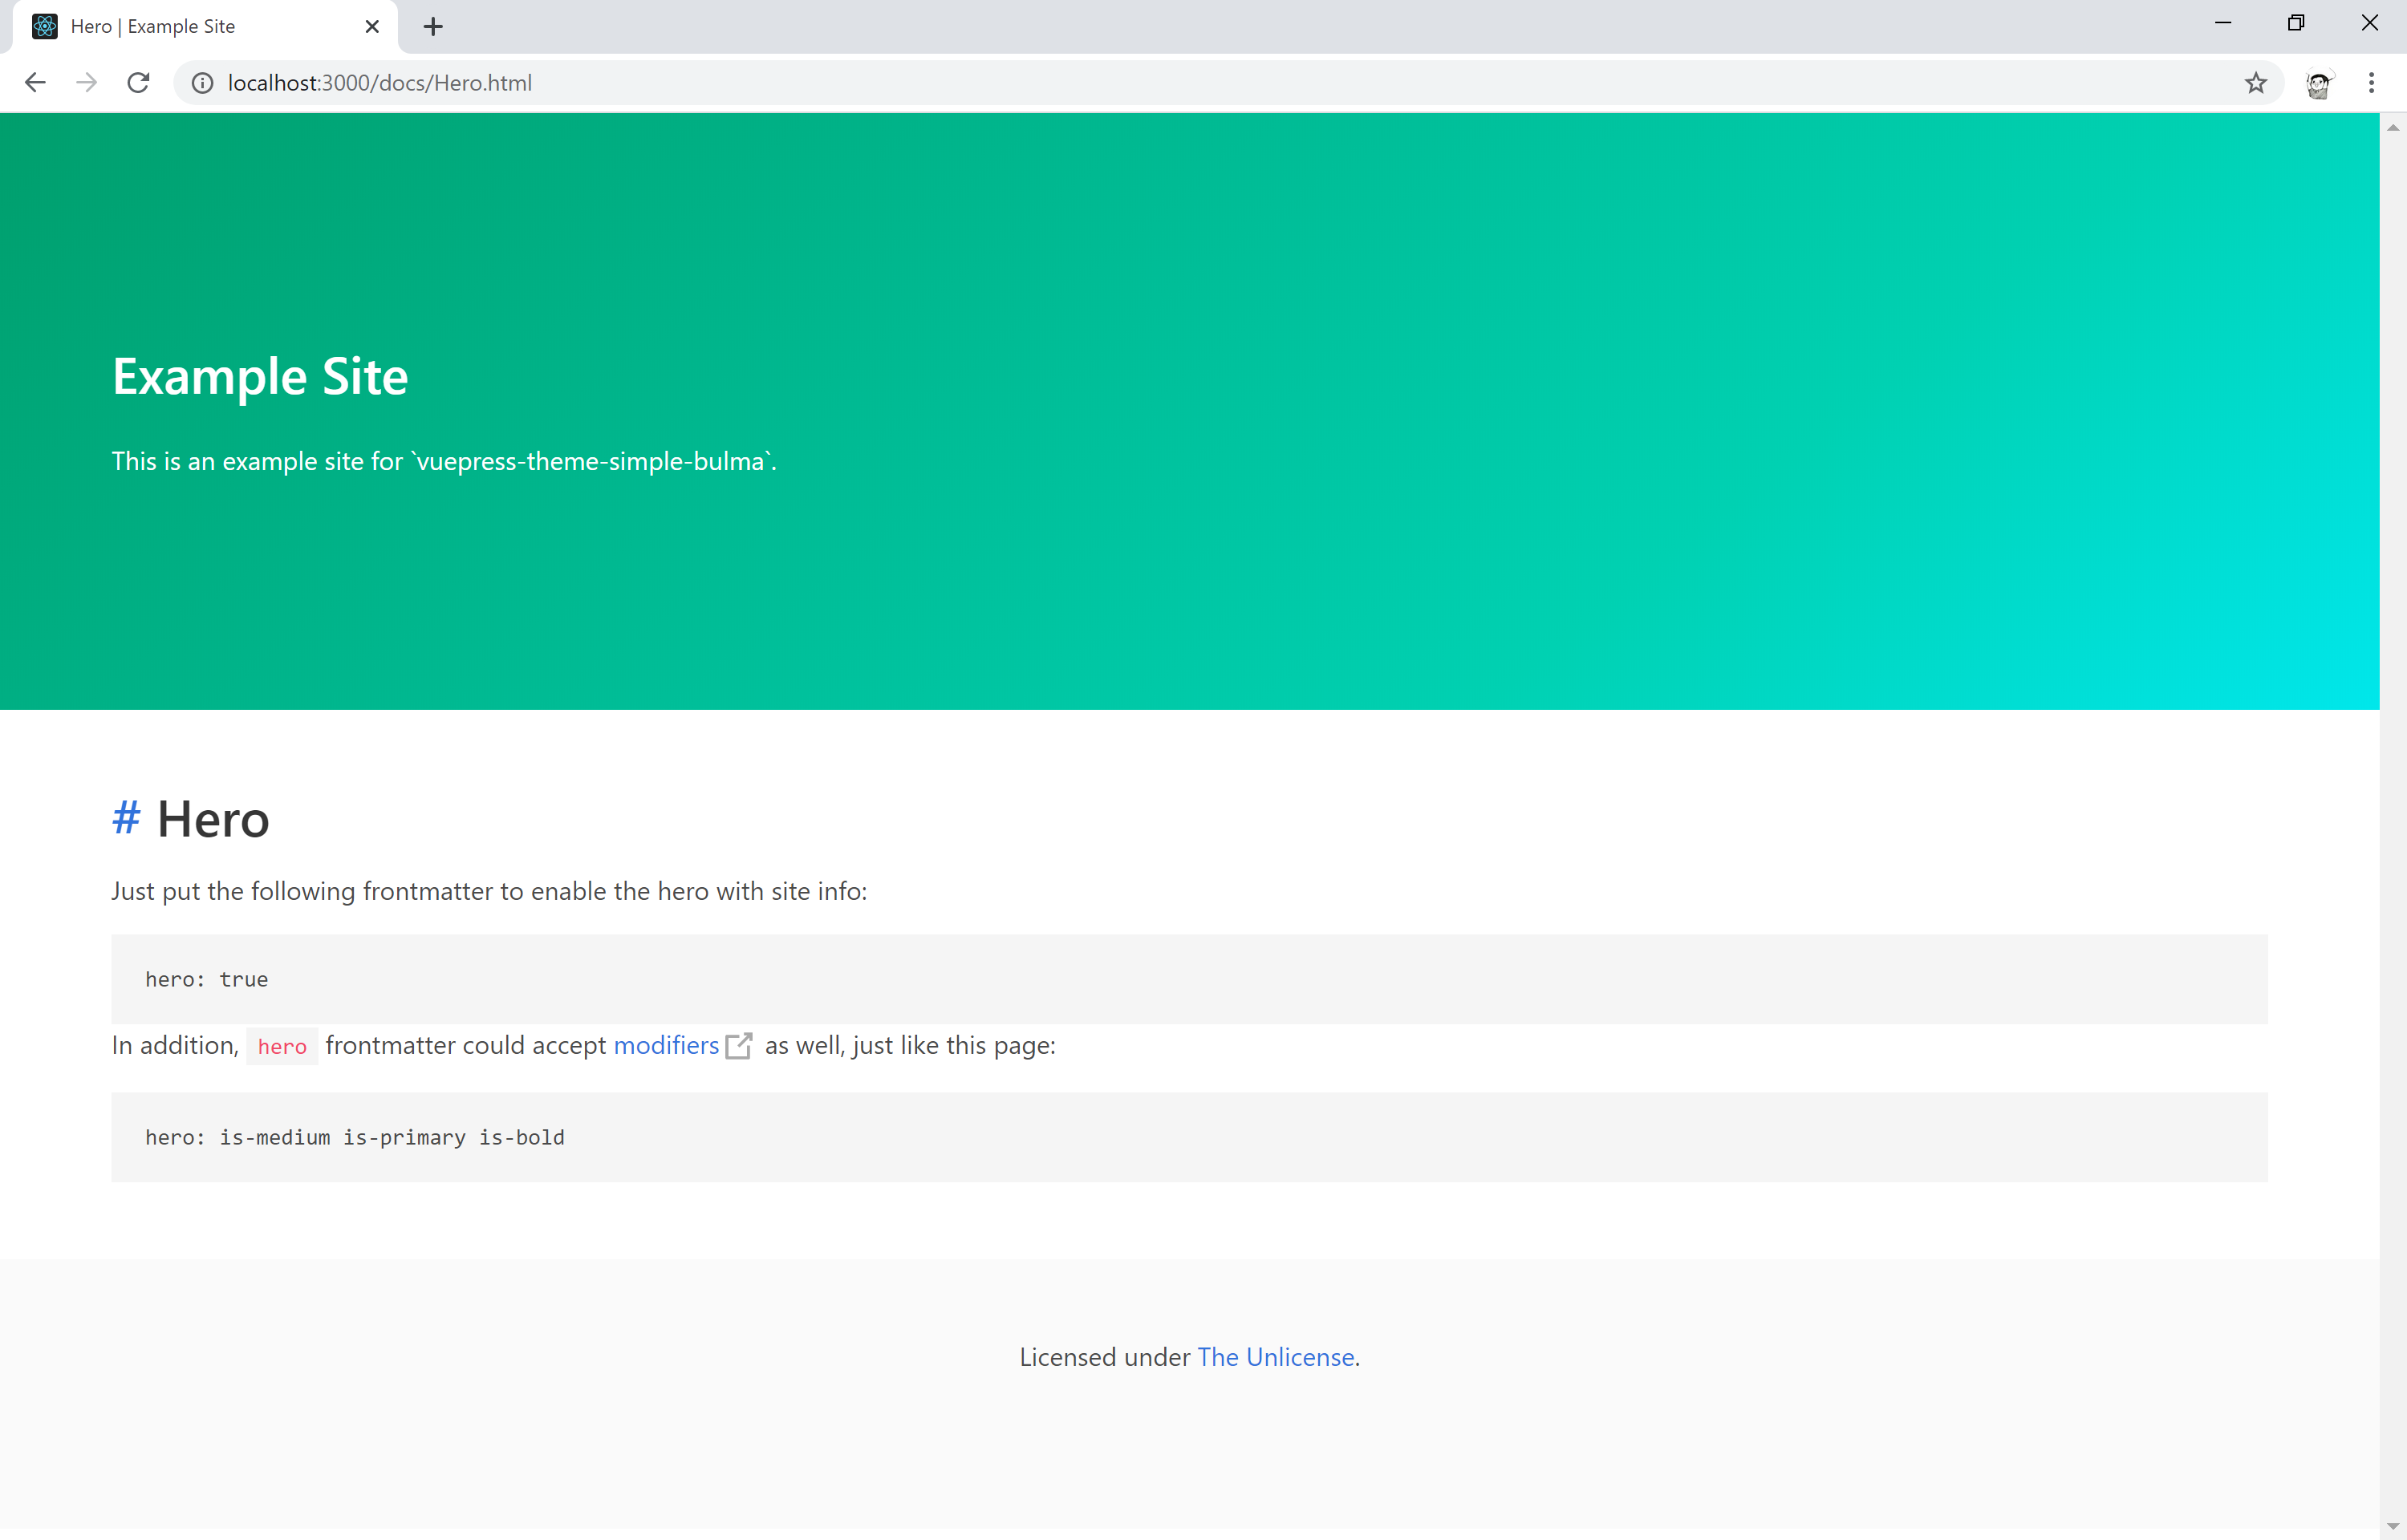The image size is (2407, 1540).
Task: Restore down the browser window
Action: pyautogui.click(x=2296, y=23)
